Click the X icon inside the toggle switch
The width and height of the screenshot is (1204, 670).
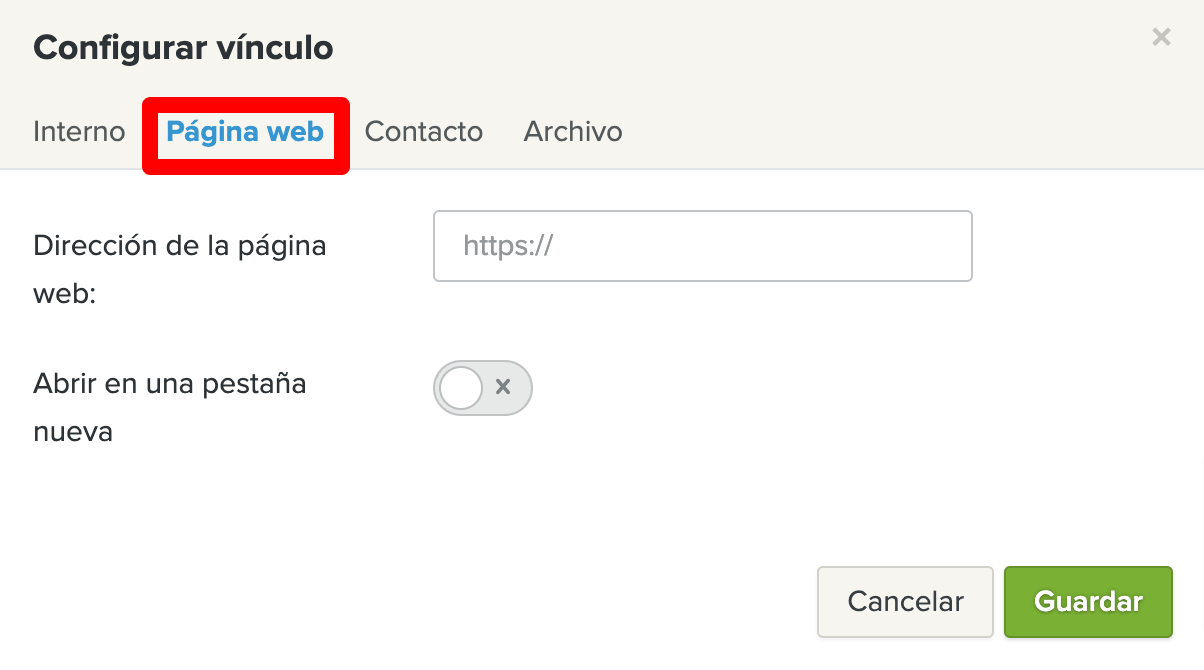point(503,388)
